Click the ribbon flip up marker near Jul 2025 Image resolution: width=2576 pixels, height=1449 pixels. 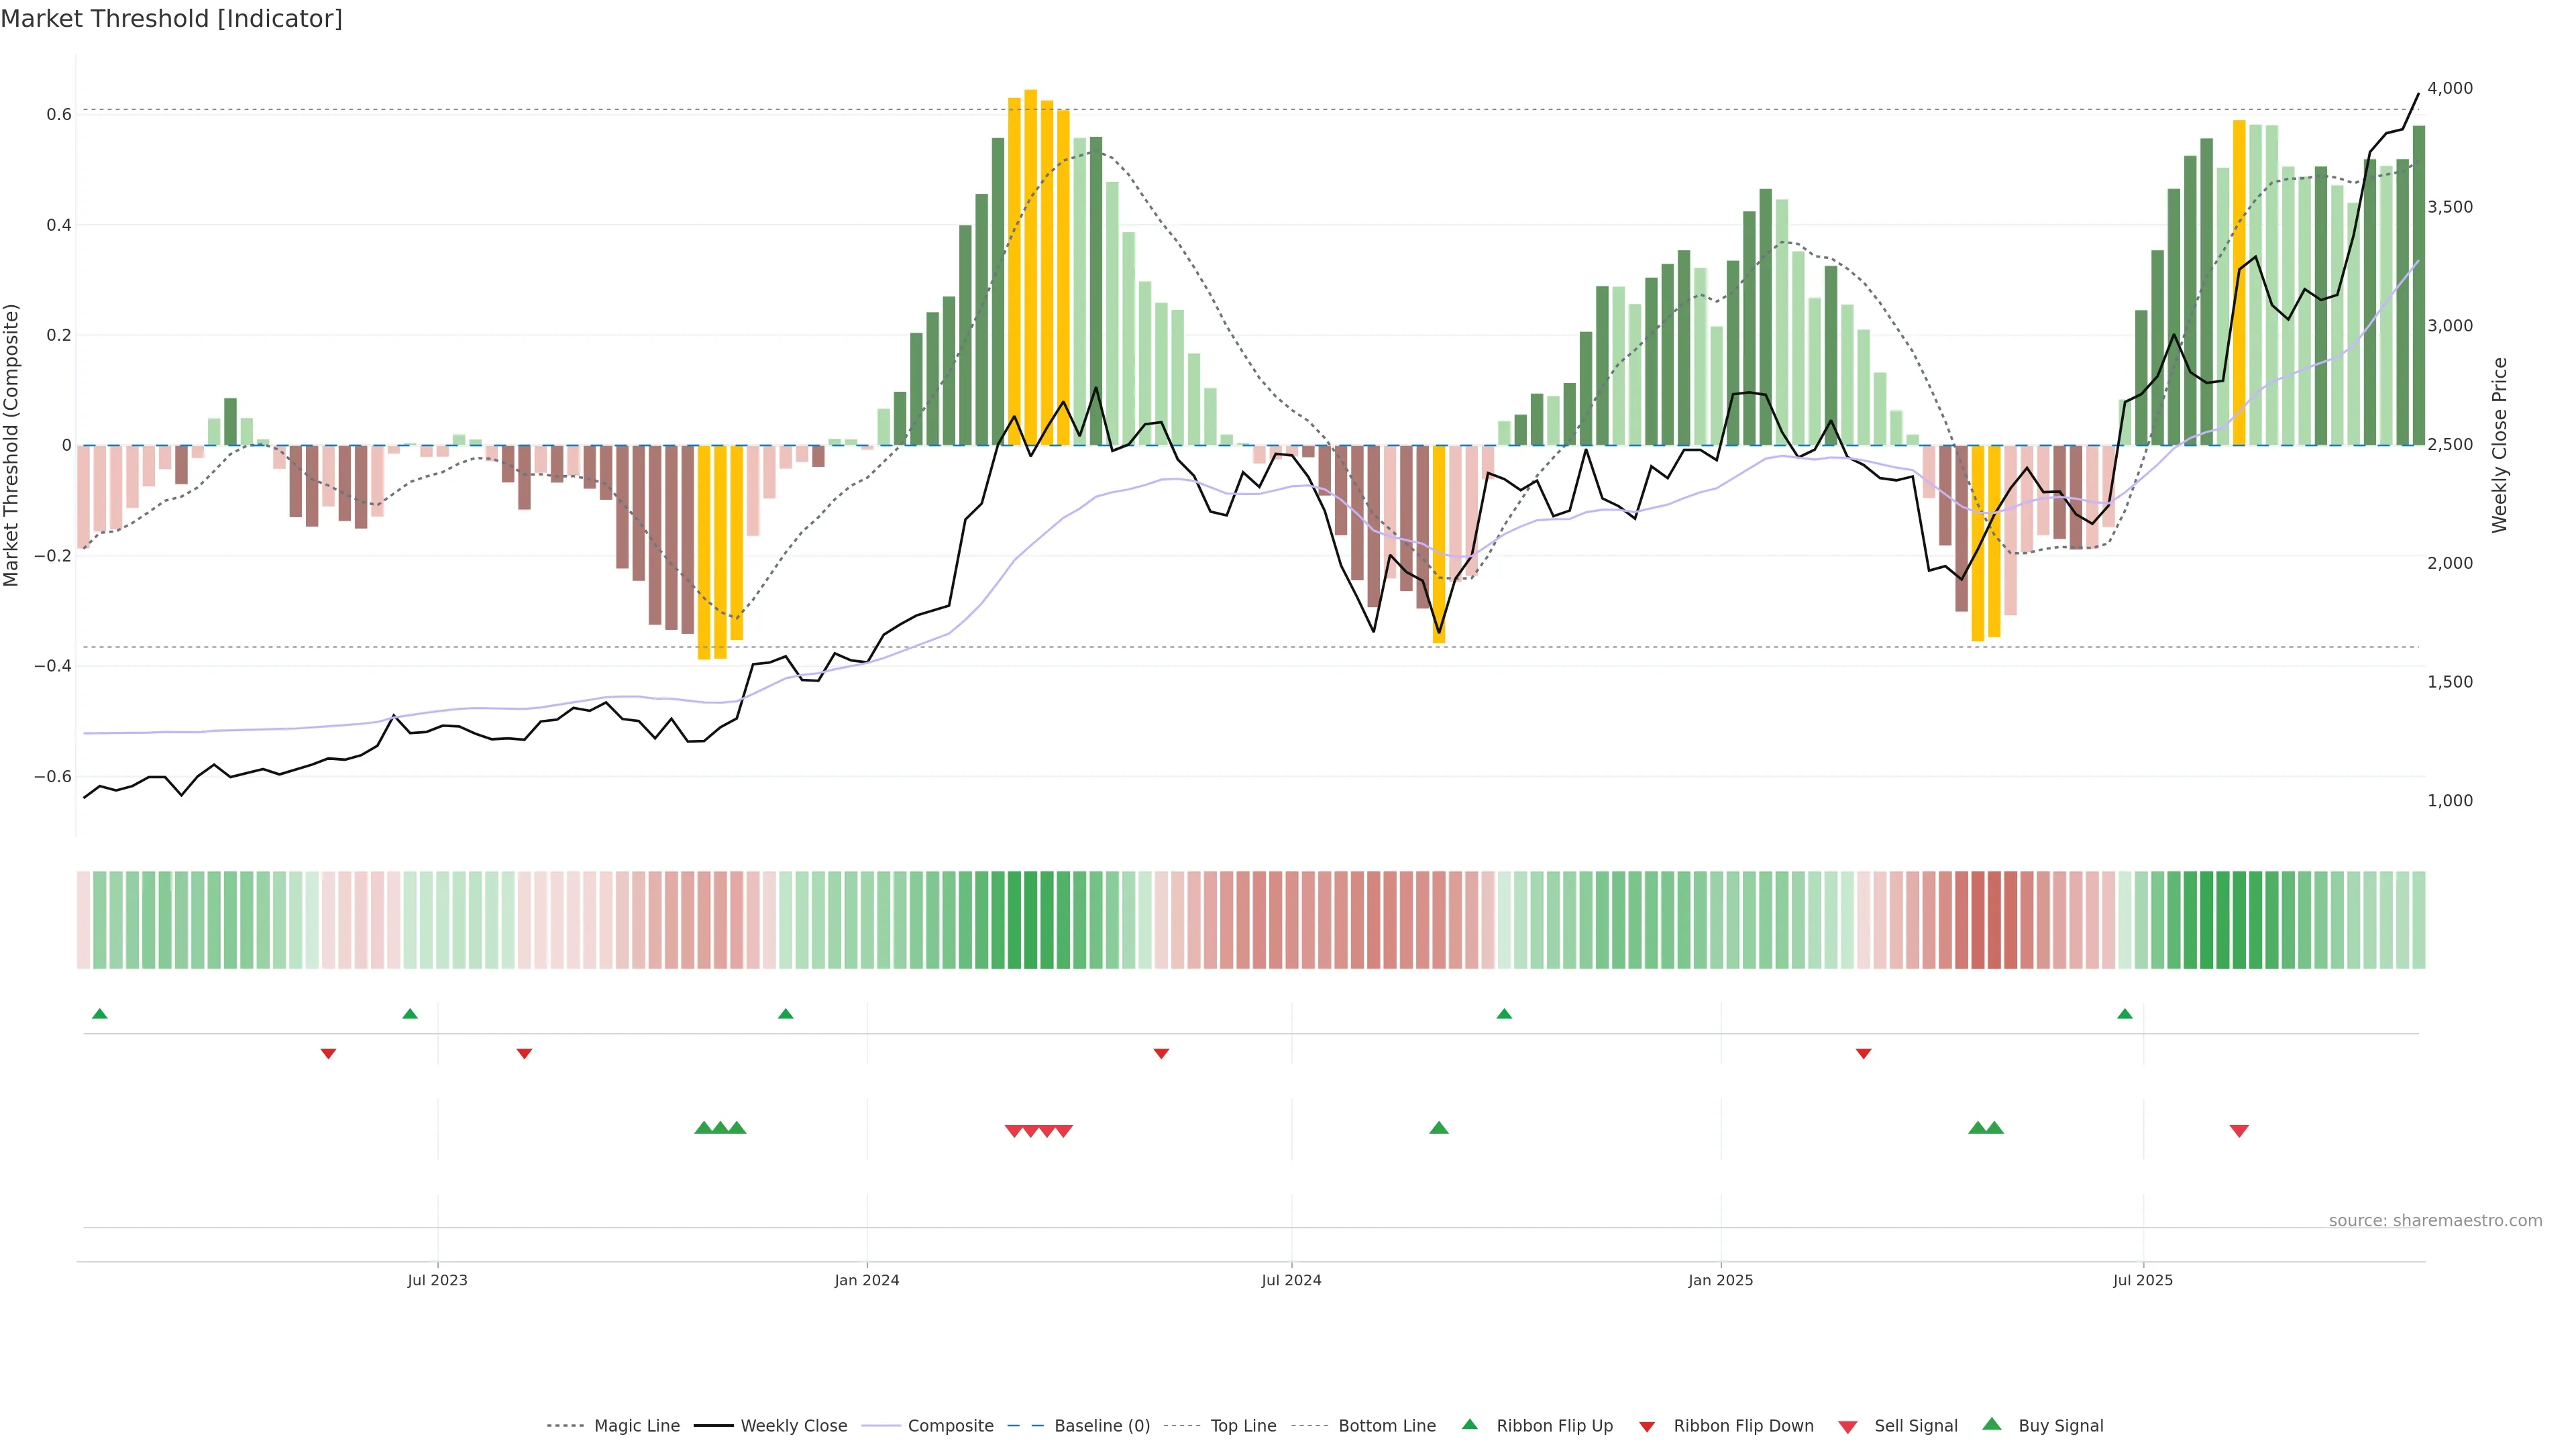click(x=2125, y=1014)
